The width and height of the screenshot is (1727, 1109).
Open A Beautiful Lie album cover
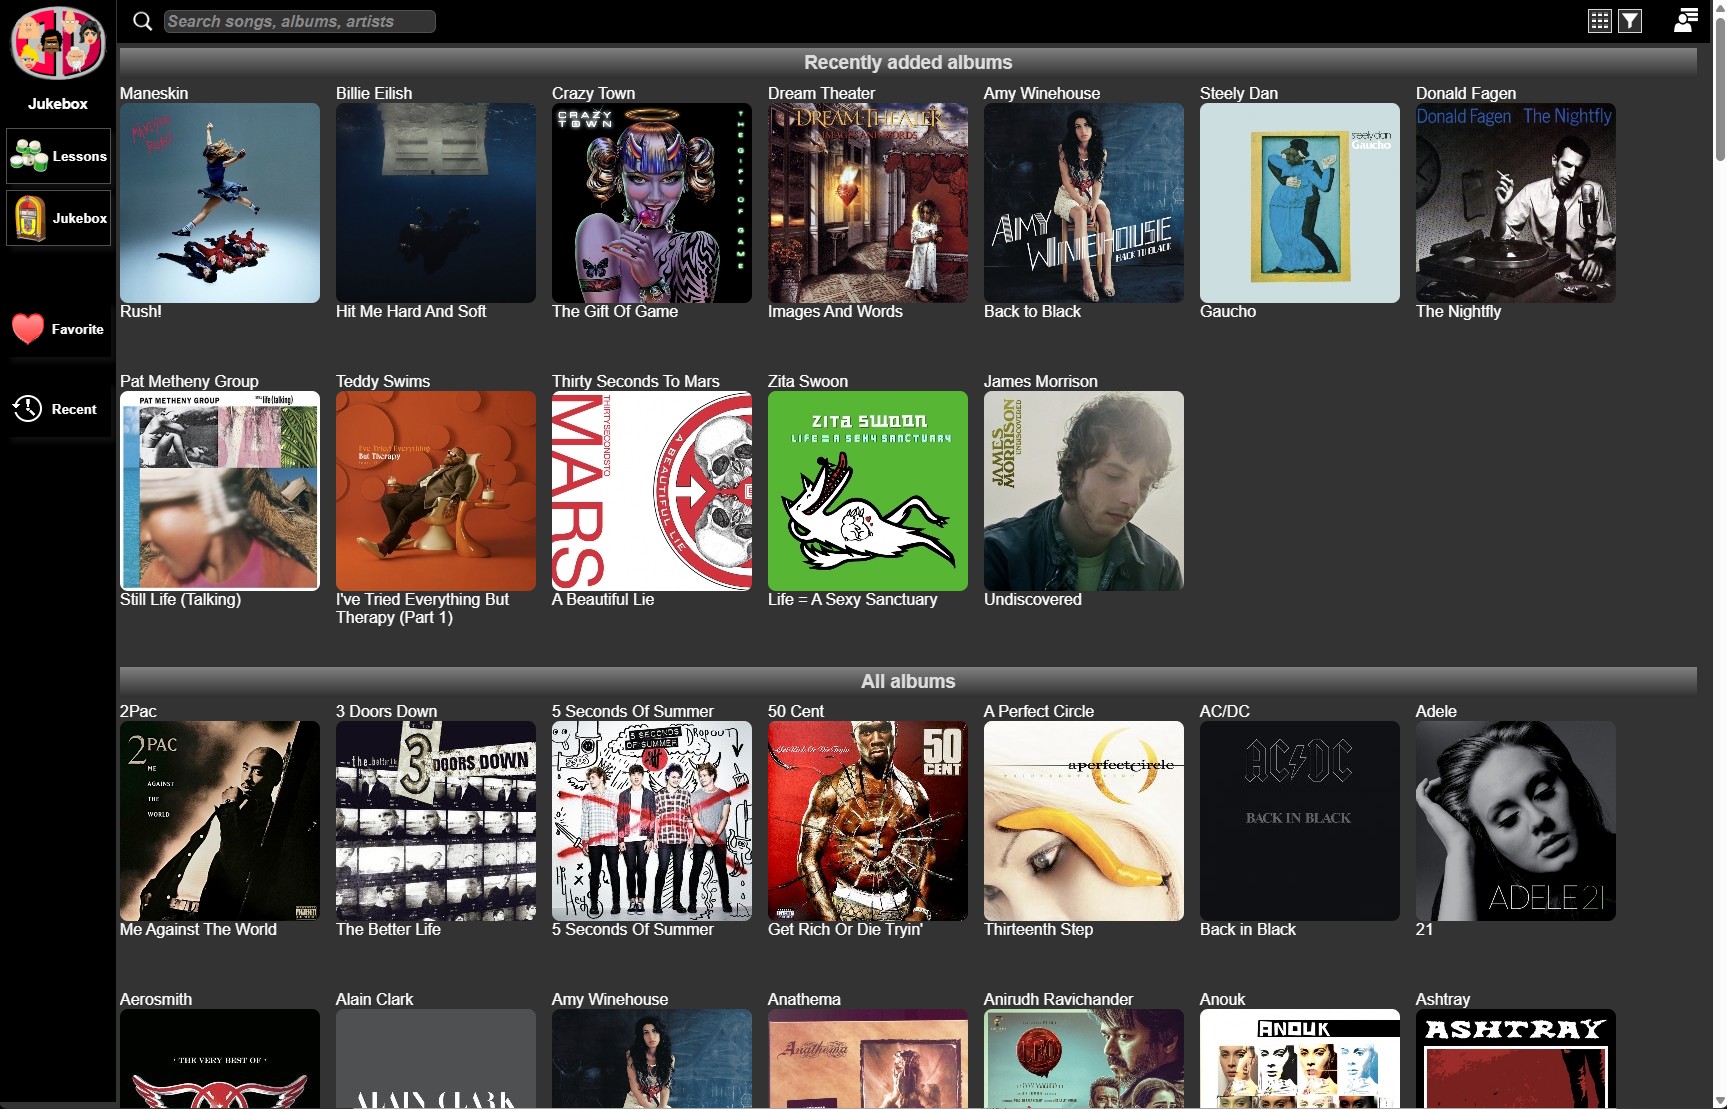click(x=652, y=491)
